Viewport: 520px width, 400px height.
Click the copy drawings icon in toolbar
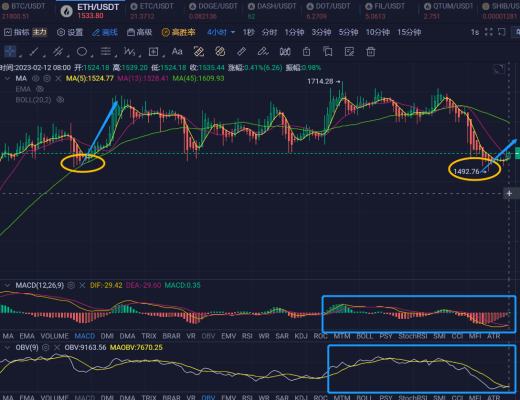pyautogui.click(x=328, y=52)
